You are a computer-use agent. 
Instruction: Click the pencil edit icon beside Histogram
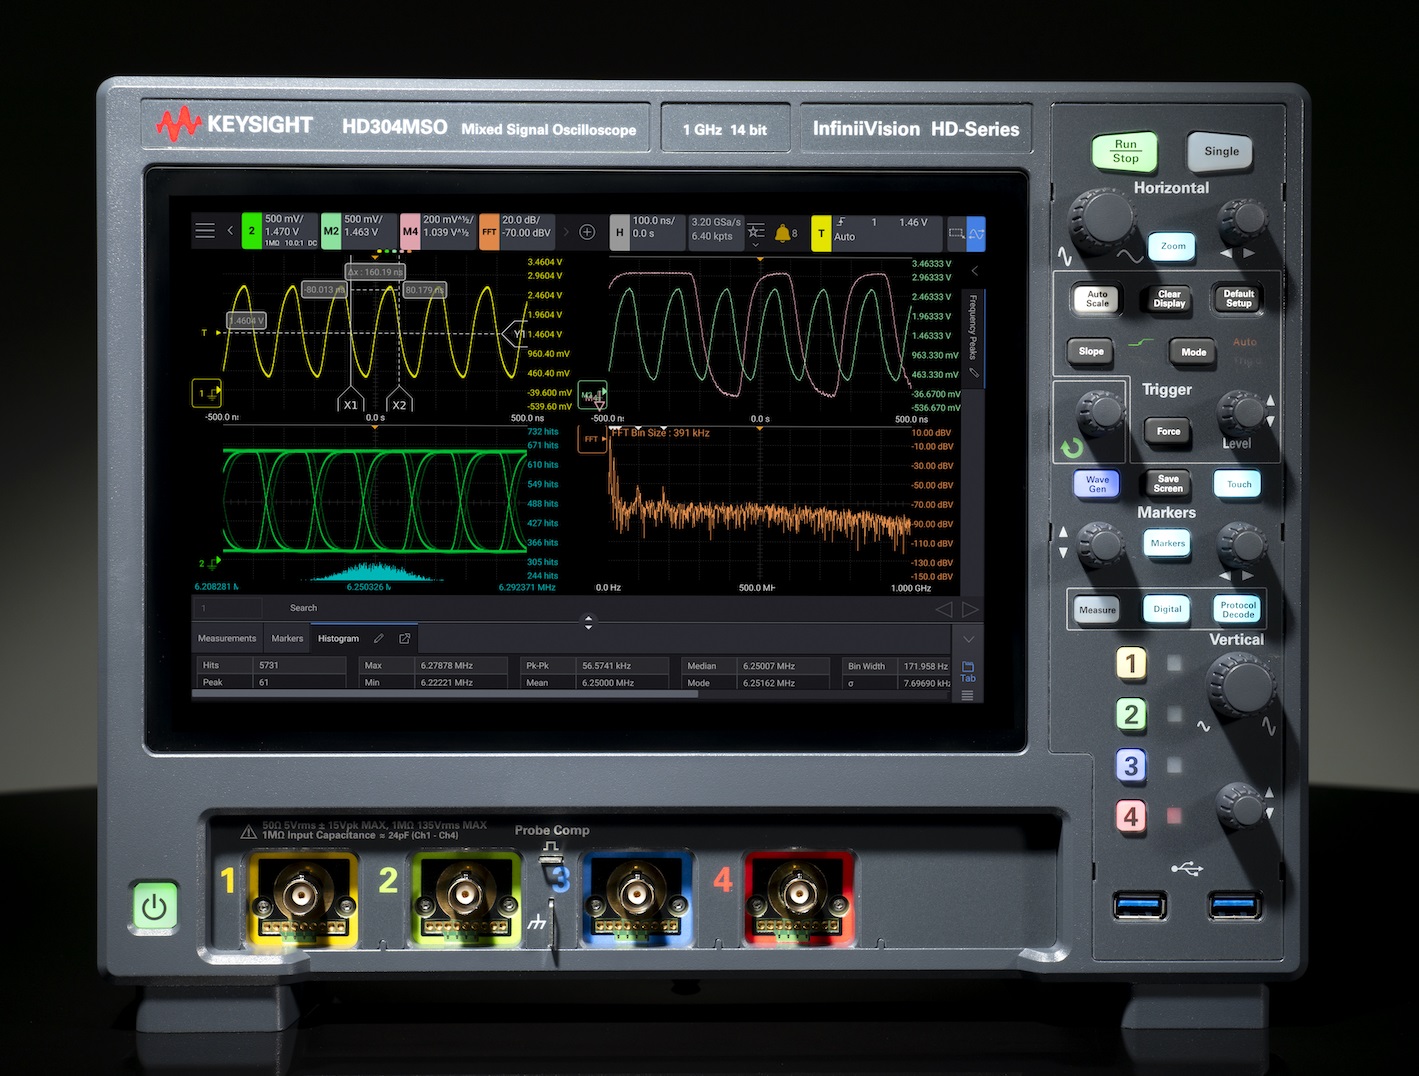click(379, 638)
